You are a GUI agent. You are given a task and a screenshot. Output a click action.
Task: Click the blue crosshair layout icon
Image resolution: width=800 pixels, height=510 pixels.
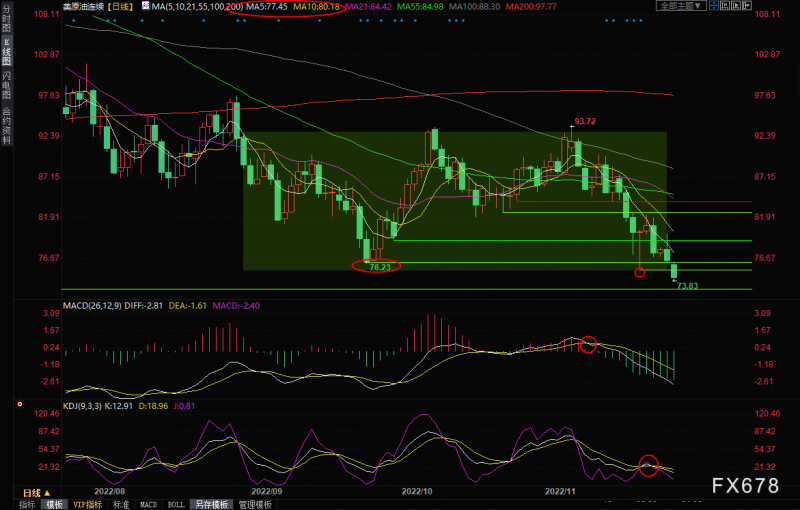(714, 5)
